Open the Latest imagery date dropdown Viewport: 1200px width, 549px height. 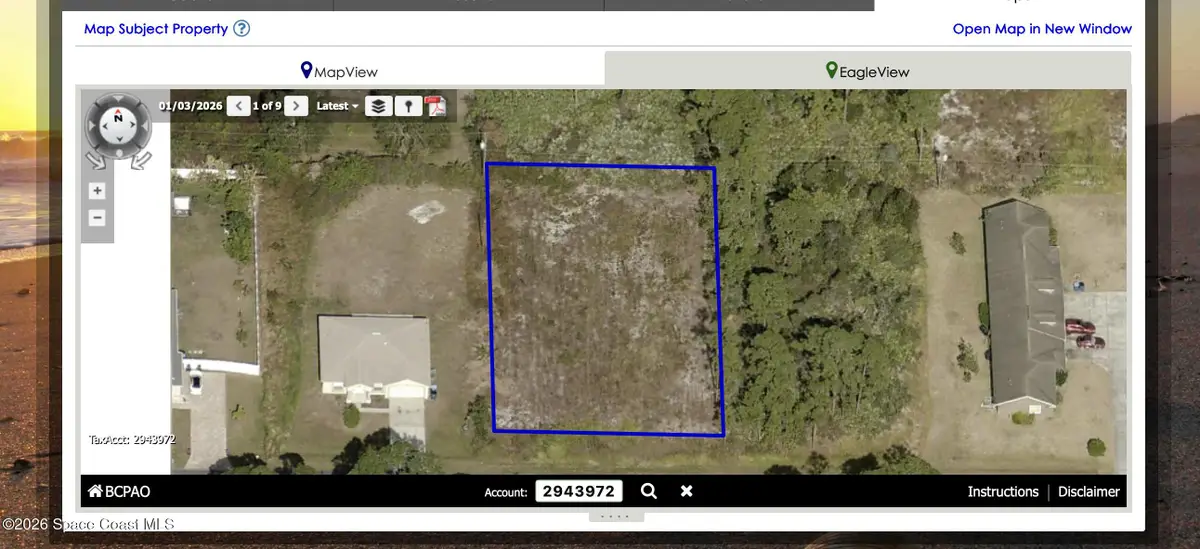[337, 106]
